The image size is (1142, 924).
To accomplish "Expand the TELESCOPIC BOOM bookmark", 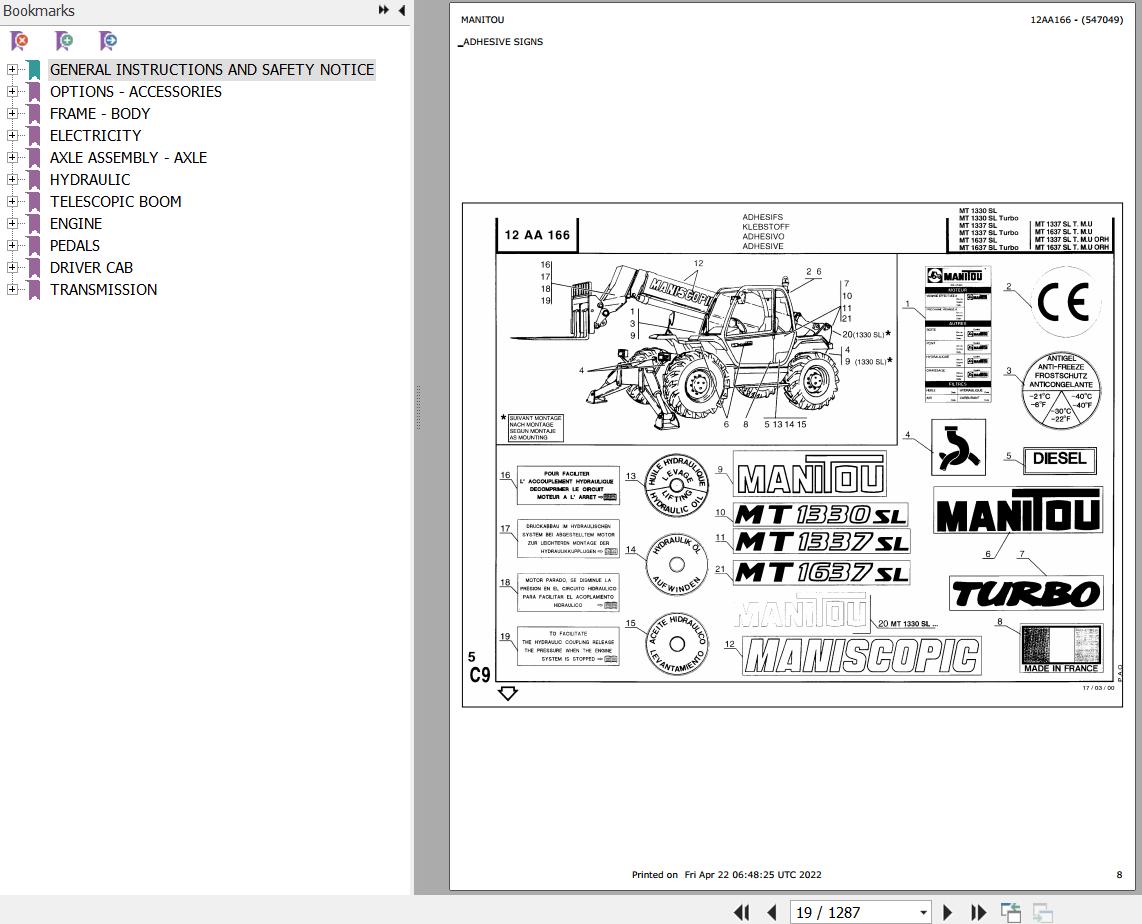I will (11, 201).
